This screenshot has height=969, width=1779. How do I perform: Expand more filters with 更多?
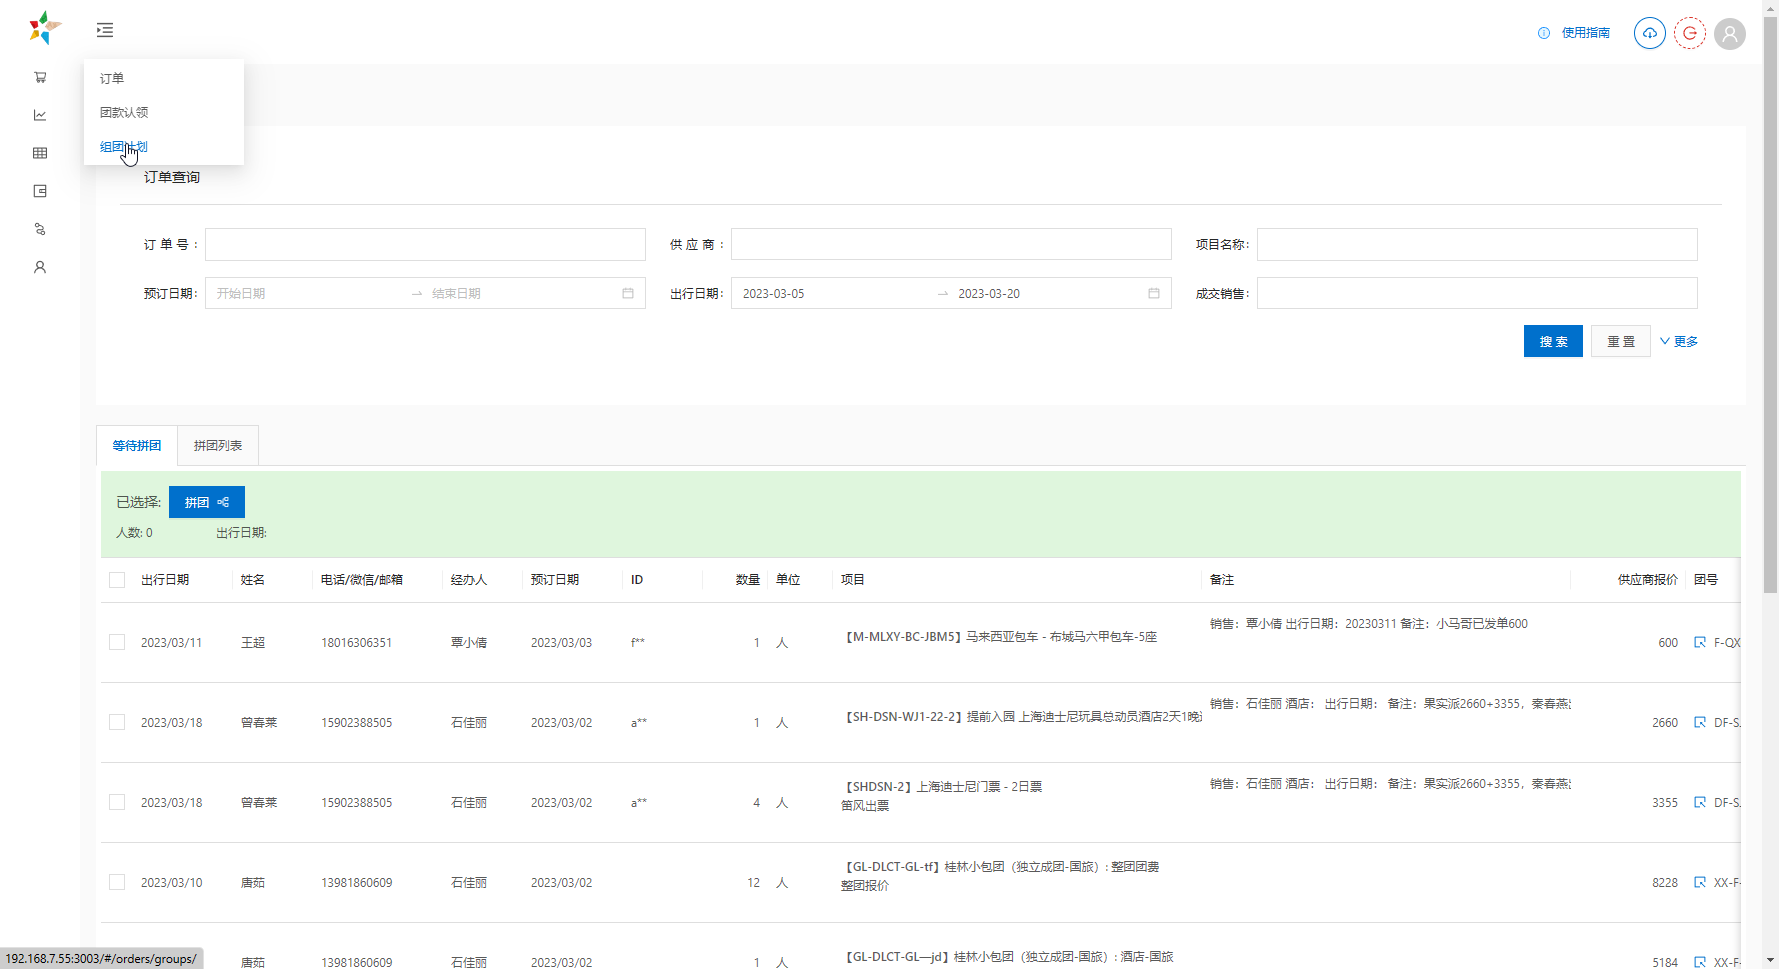click(x=1679, y=341)
